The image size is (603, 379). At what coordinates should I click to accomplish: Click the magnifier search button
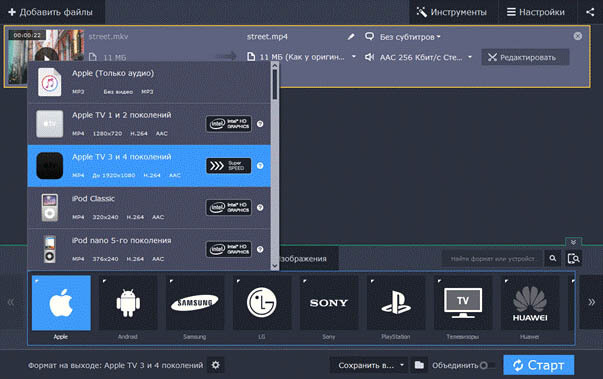pos(553,259)
